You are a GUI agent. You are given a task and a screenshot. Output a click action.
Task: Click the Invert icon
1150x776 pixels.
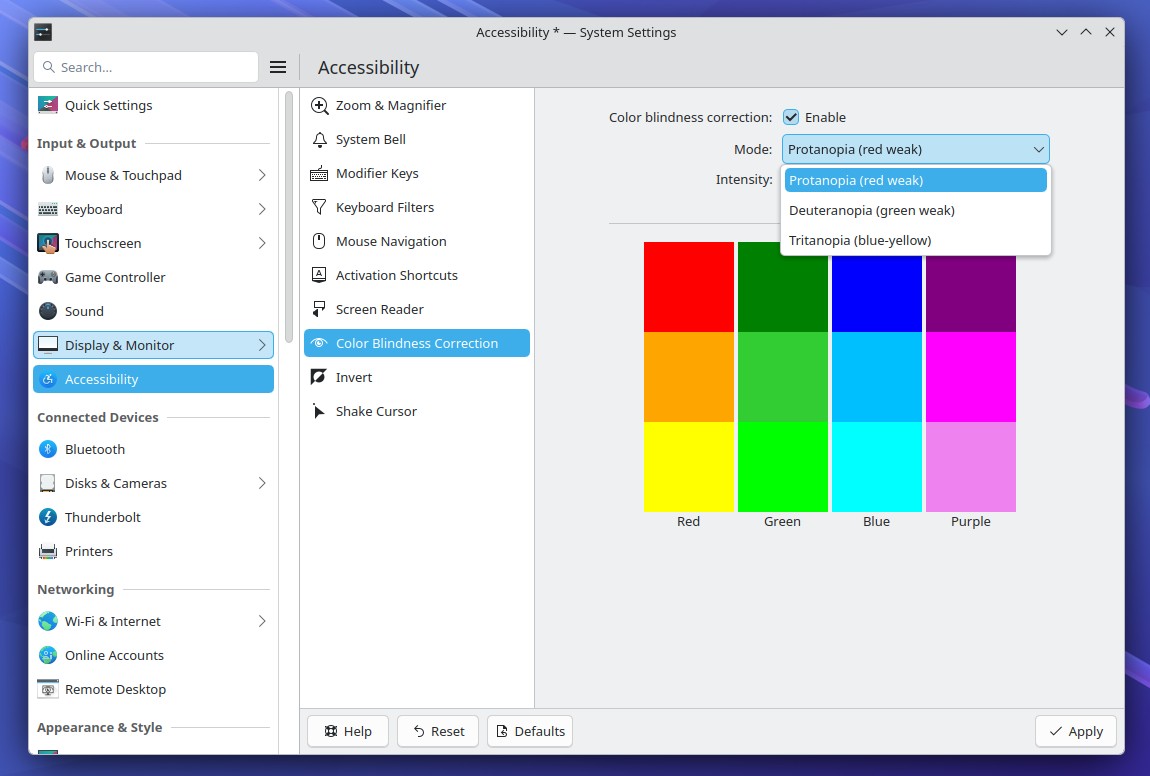pos(319,377)
